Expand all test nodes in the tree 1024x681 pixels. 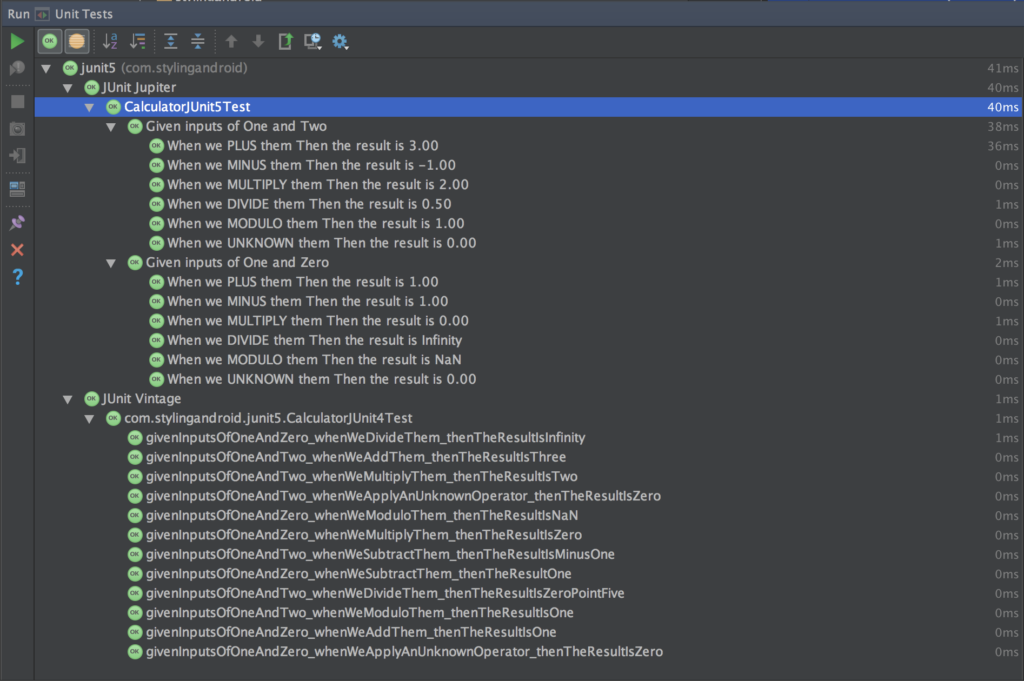(x=170, y=41)
